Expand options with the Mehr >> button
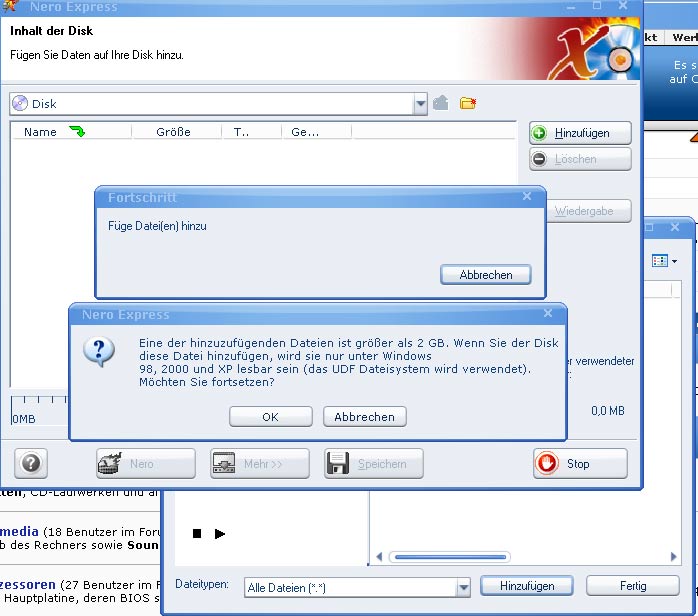The width and height of the screenshot is (698, 616). coord(260,463)
